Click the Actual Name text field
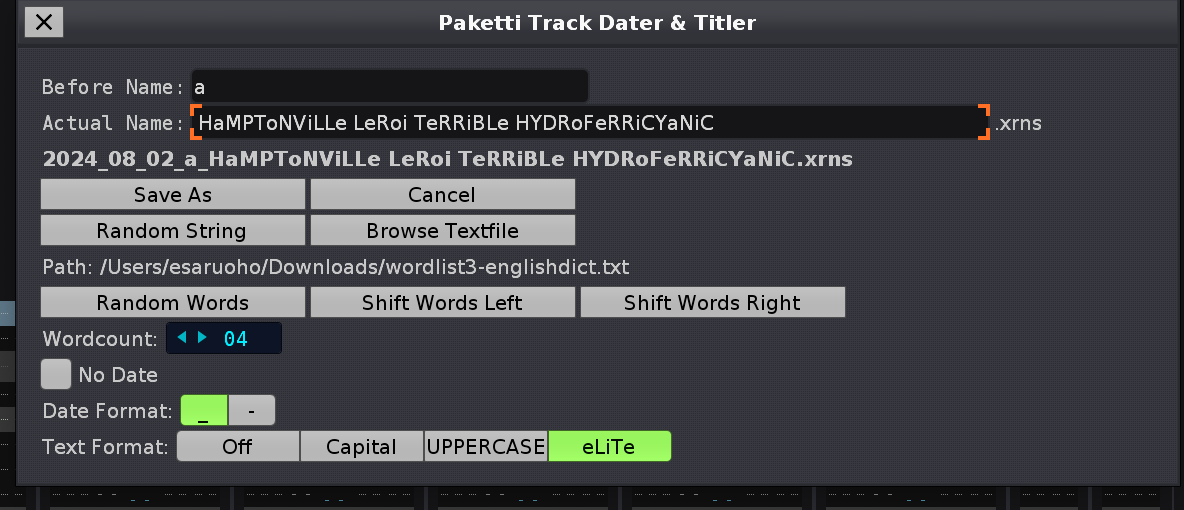The image size is (1184, 510). [590, 123]
